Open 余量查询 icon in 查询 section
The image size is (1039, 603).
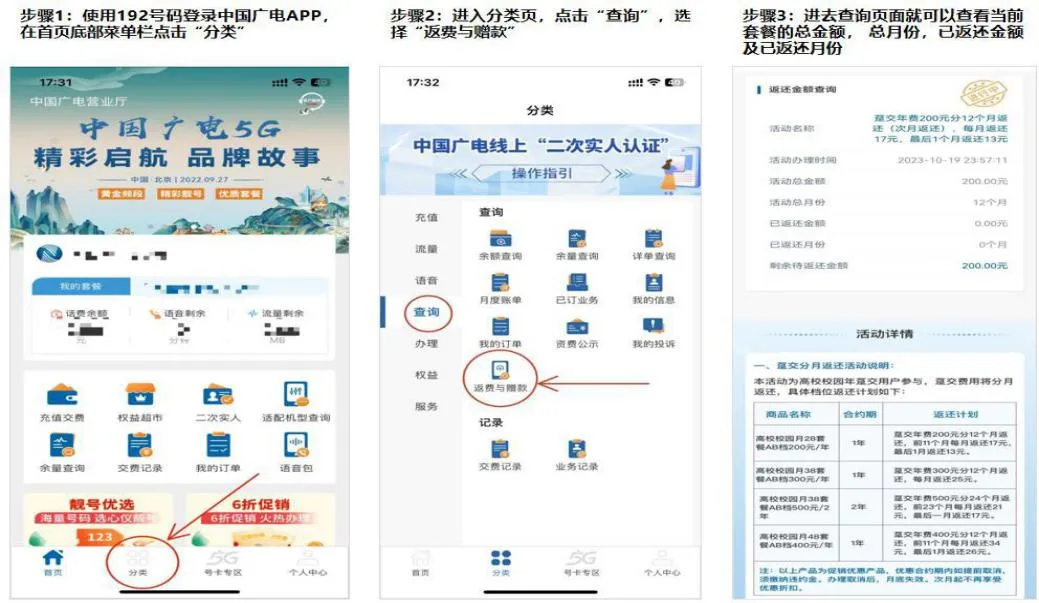click(x=577, y=239)
